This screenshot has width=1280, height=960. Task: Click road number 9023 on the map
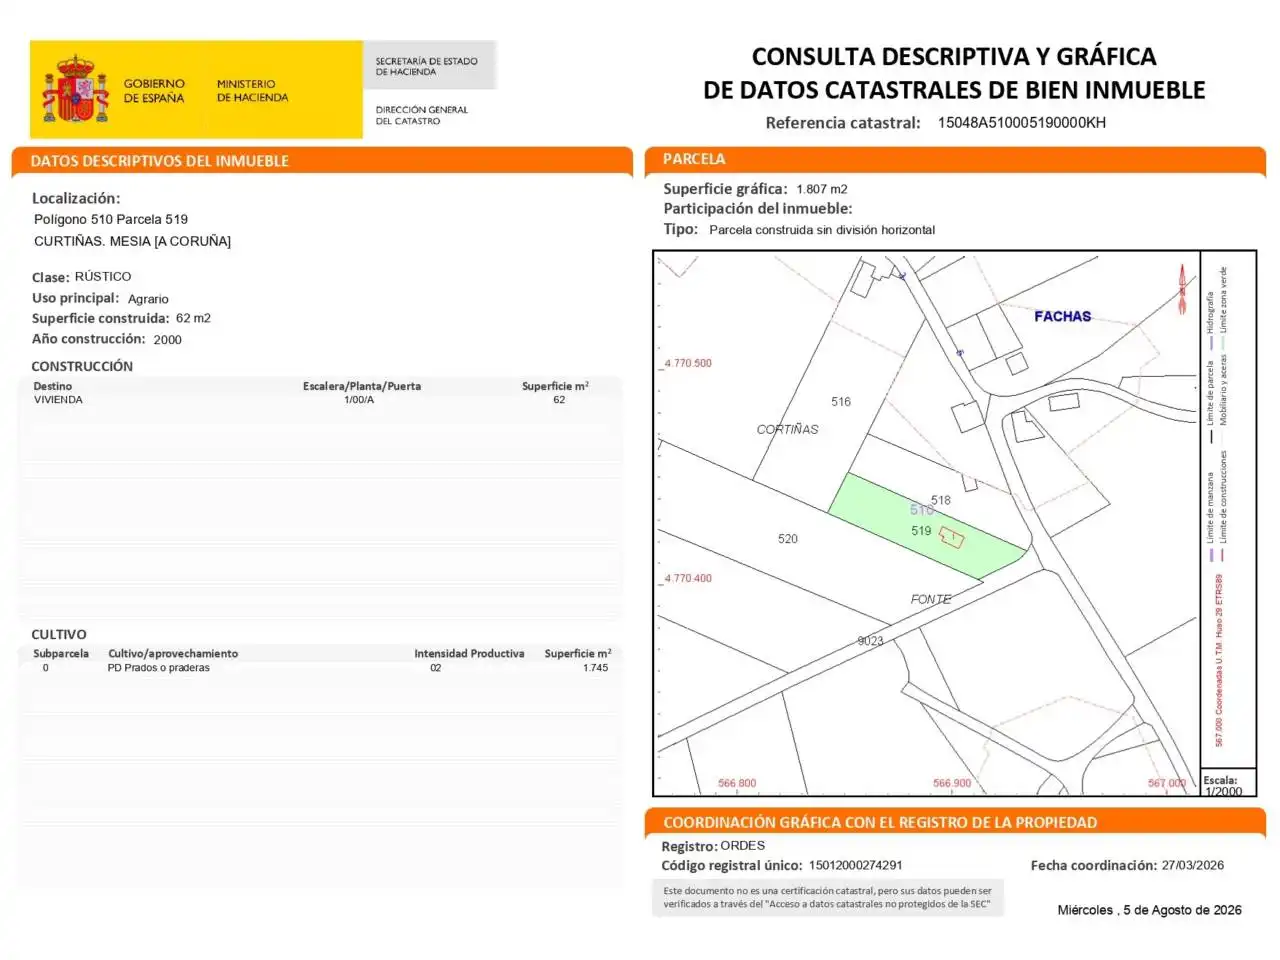pyautogui.click(x=870, y=641)
